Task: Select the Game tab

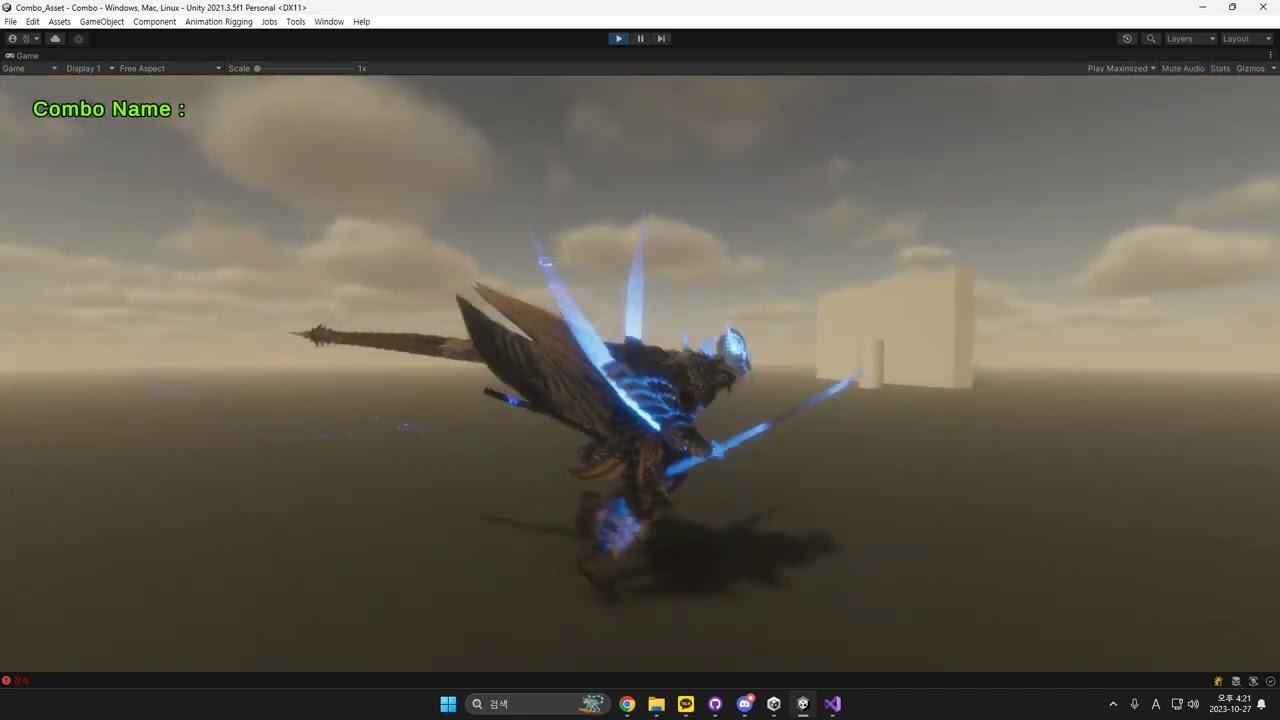Action: pos(22,56)
